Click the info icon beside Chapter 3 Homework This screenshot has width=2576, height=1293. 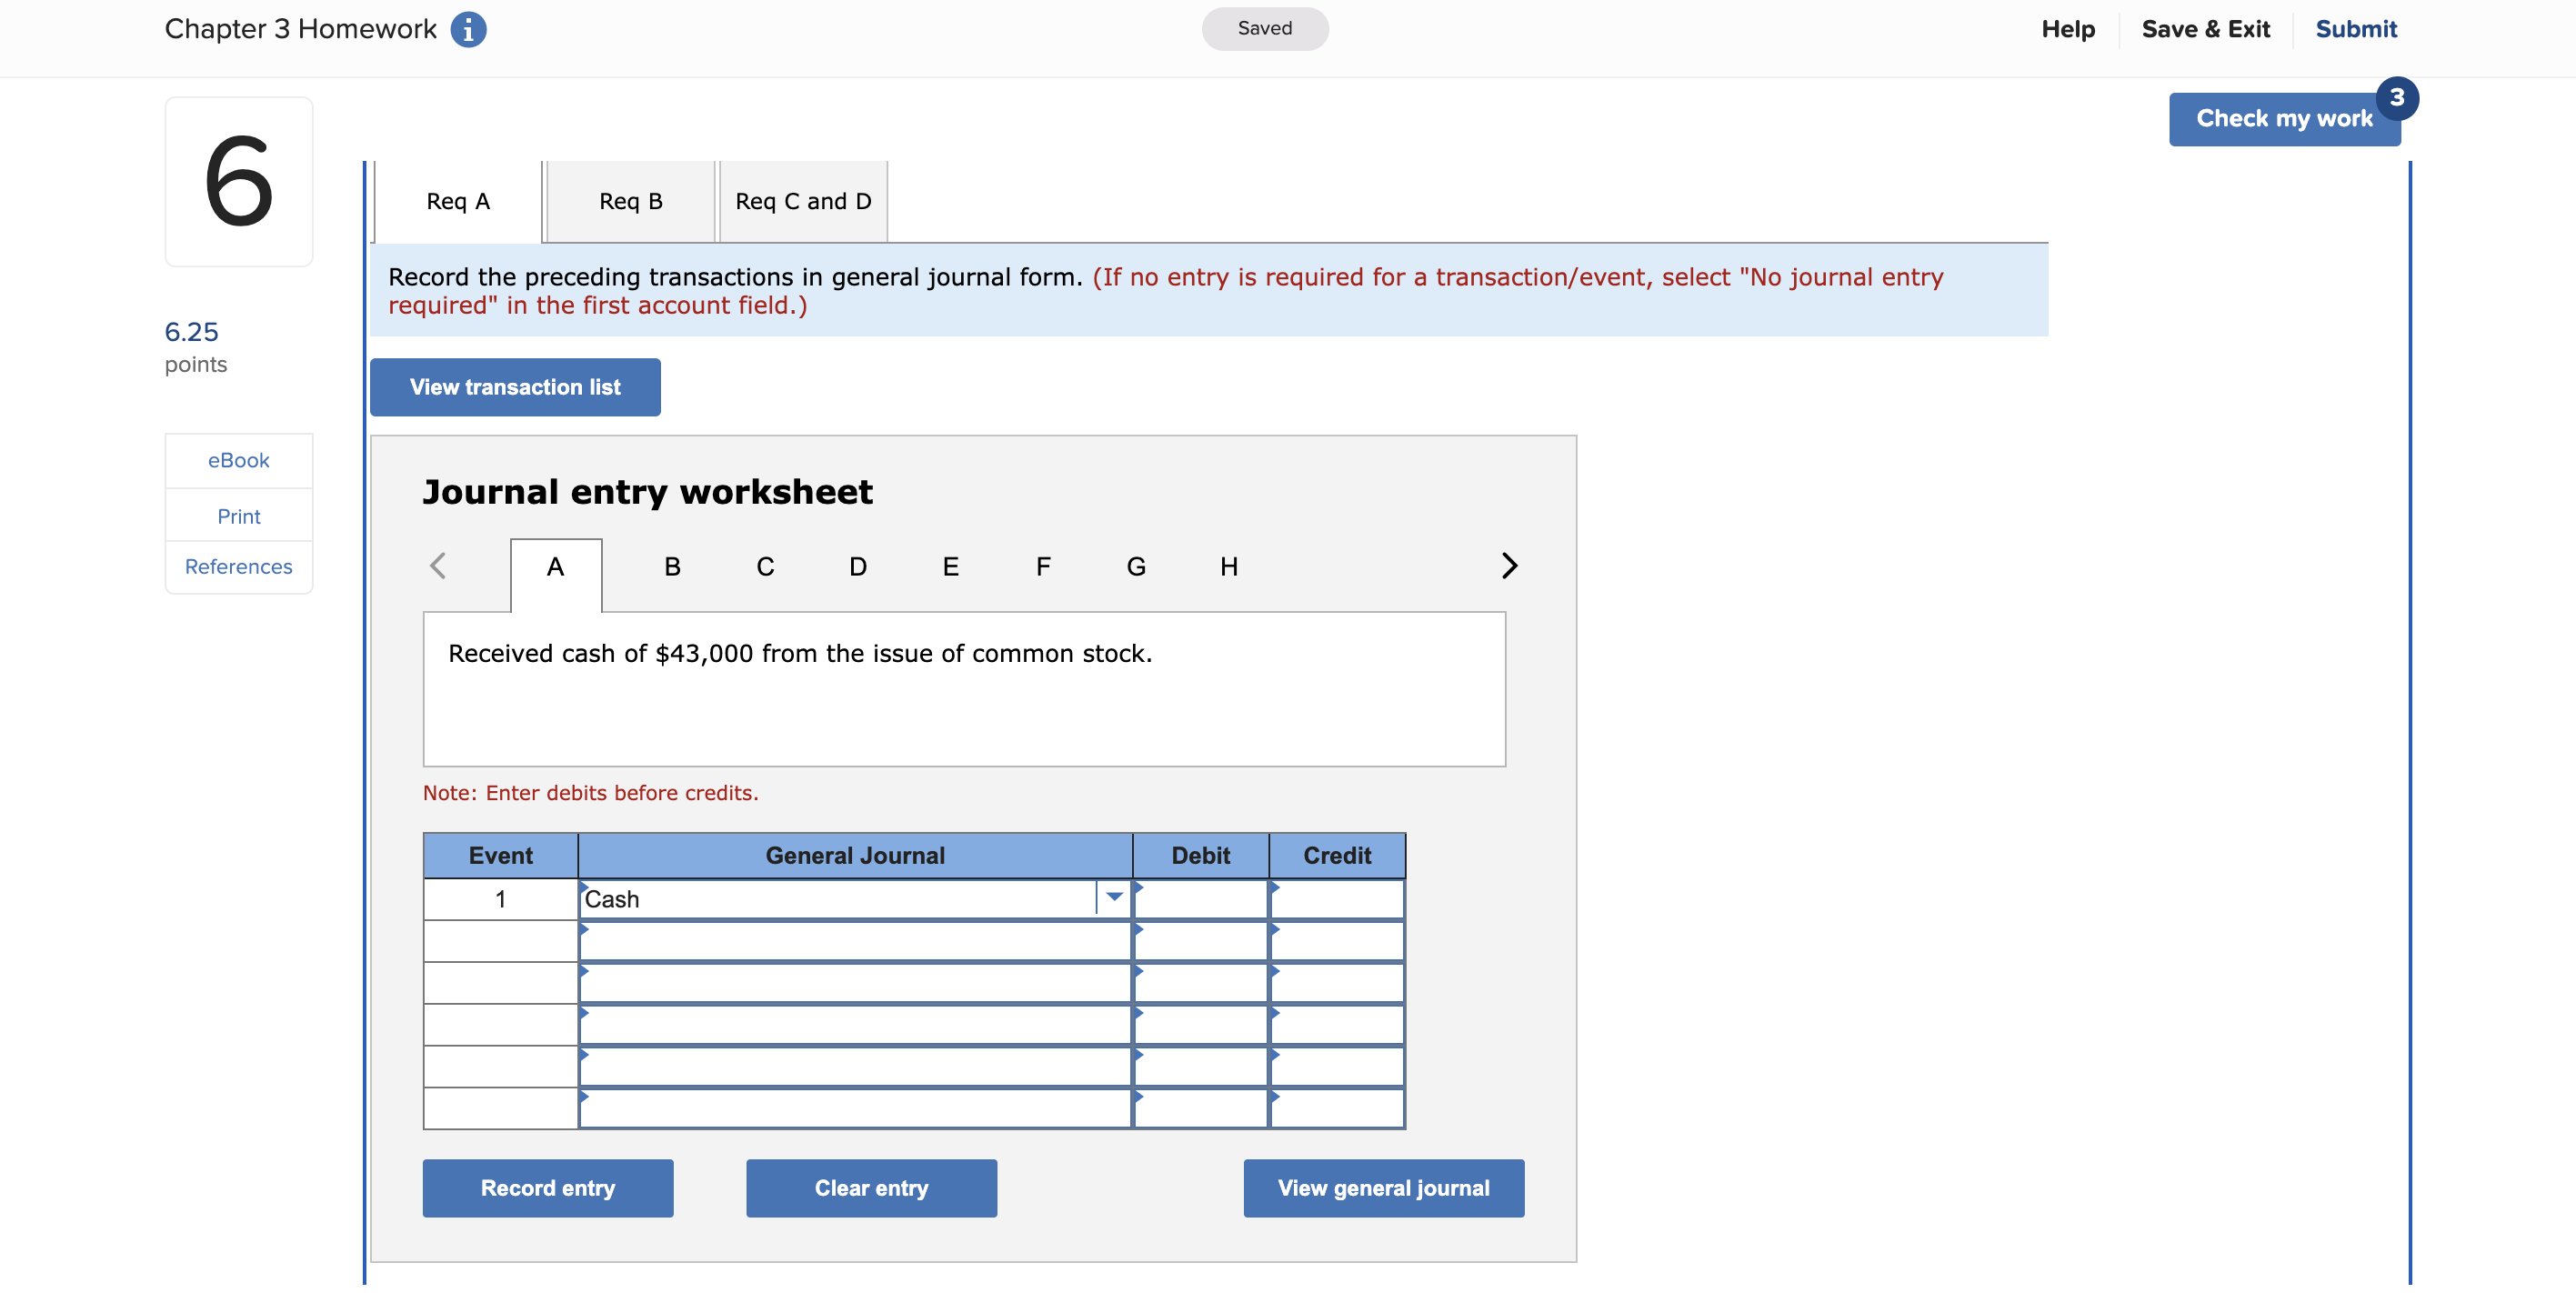pyautogui.click(x=468, y=29)
